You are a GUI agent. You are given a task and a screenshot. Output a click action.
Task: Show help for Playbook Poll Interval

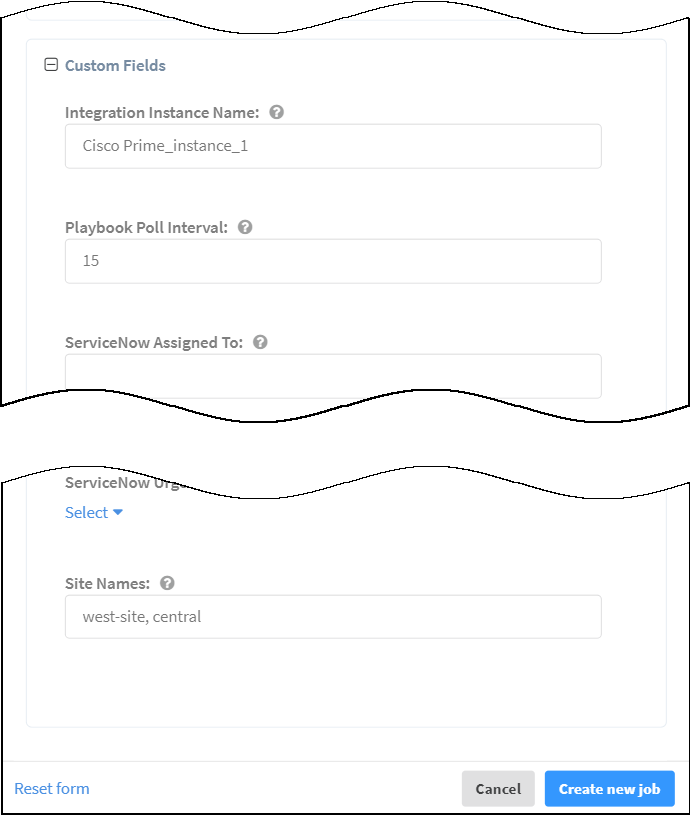click(245, 227)
